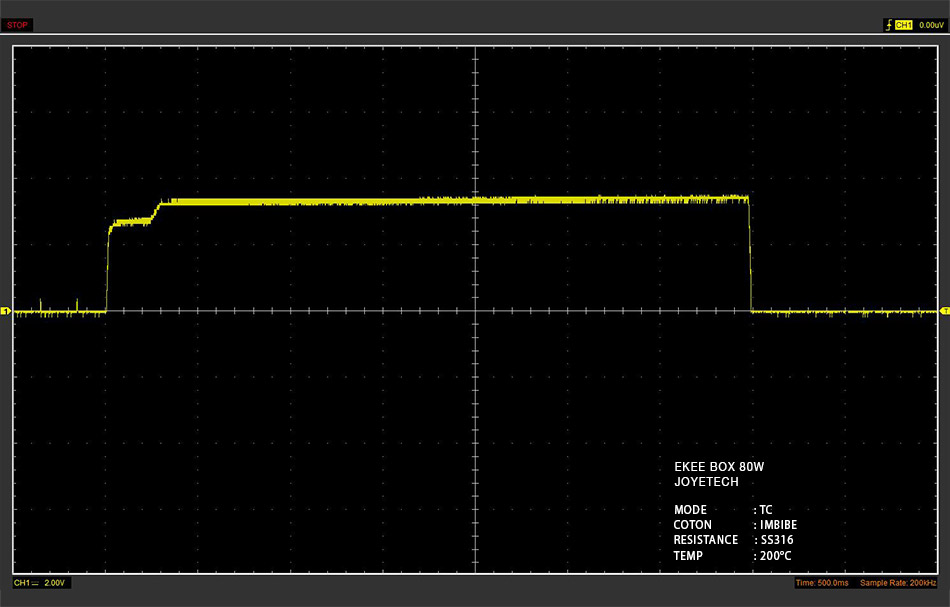Click the rising-edge trigger slope icon
Viewport: 950px width, 607px height.
pos(888,25)
